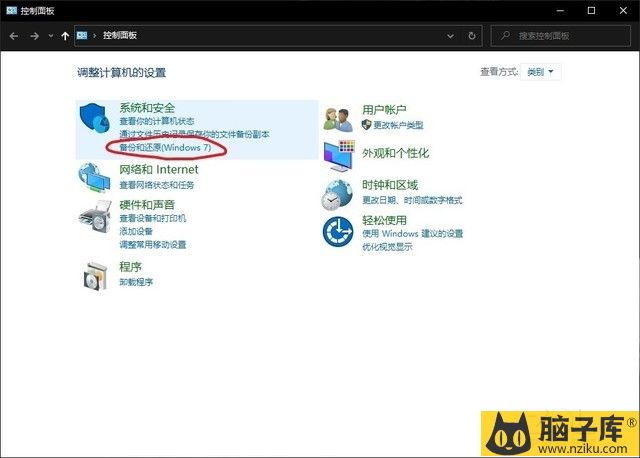Open the 类别 view-by dropdown

[x=540, y=72]
